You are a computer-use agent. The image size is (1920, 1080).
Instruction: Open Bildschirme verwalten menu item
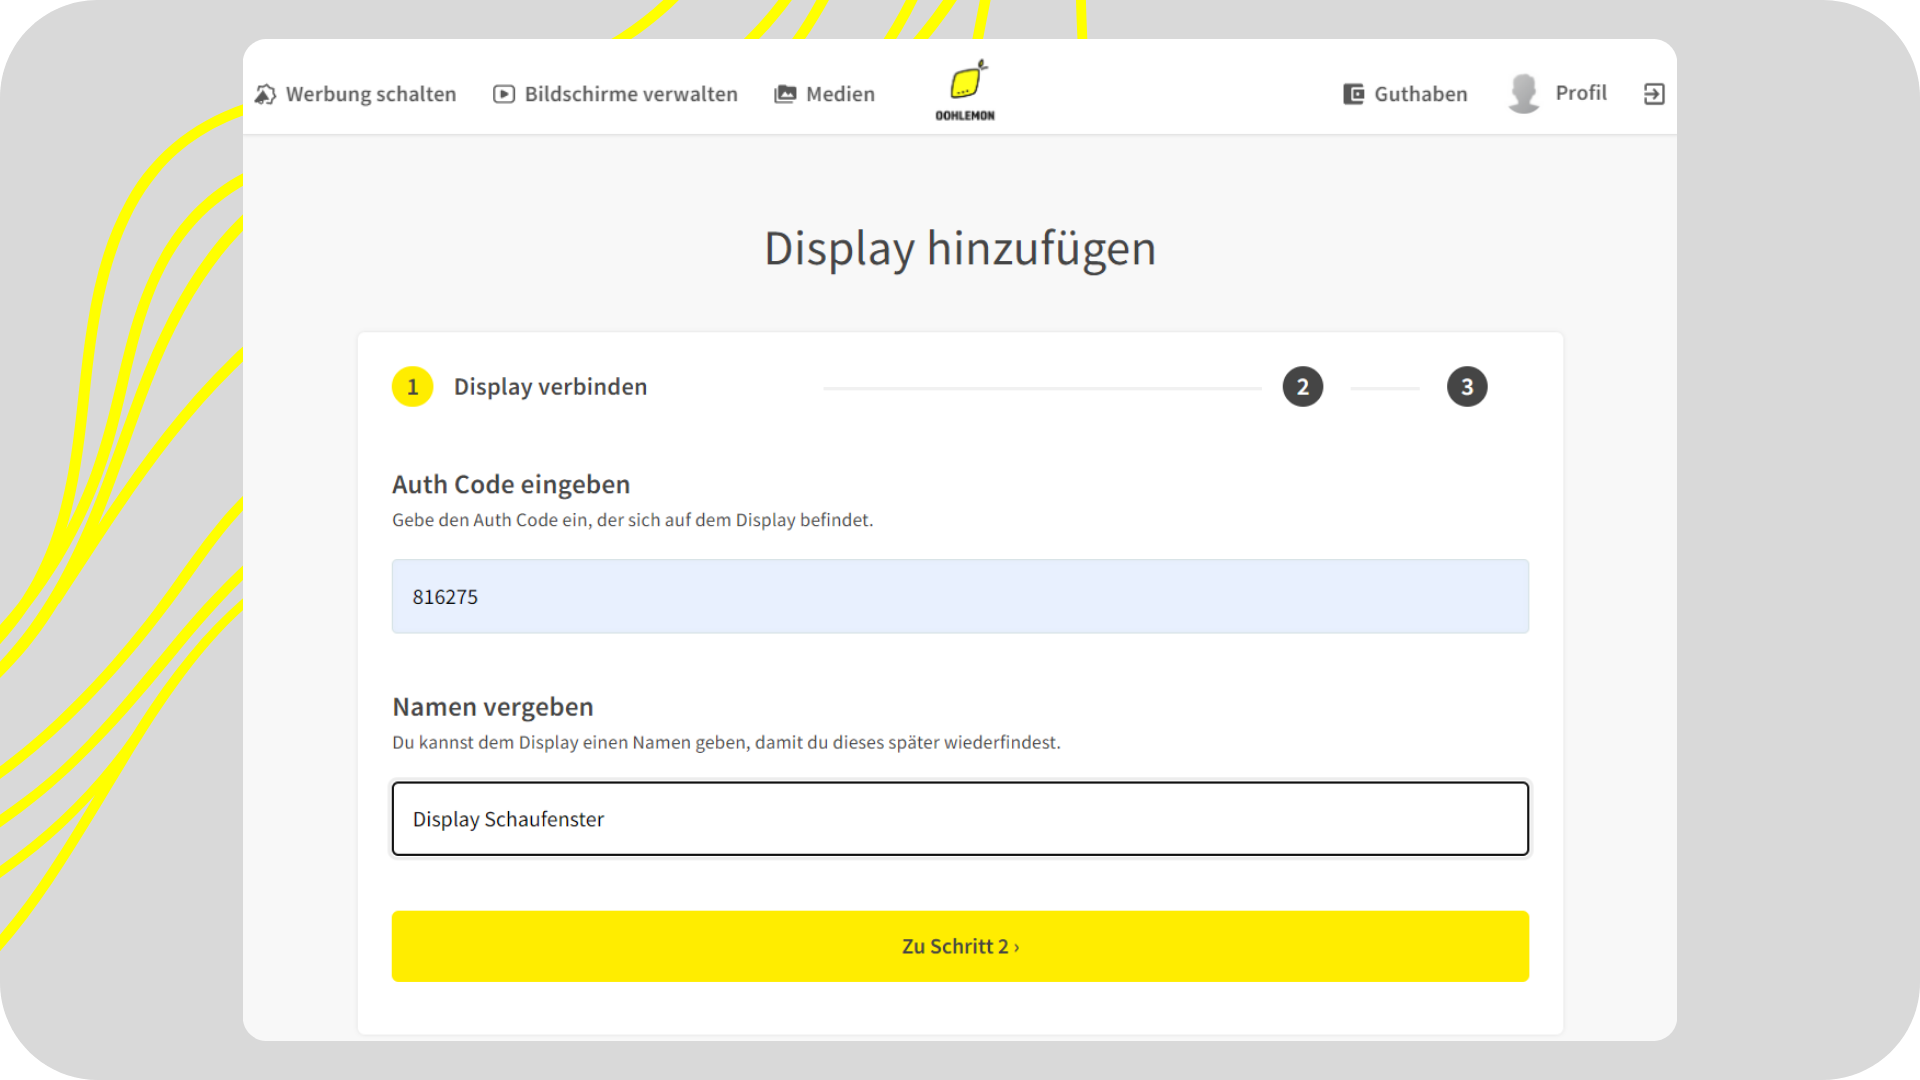[x=630, y=94]
